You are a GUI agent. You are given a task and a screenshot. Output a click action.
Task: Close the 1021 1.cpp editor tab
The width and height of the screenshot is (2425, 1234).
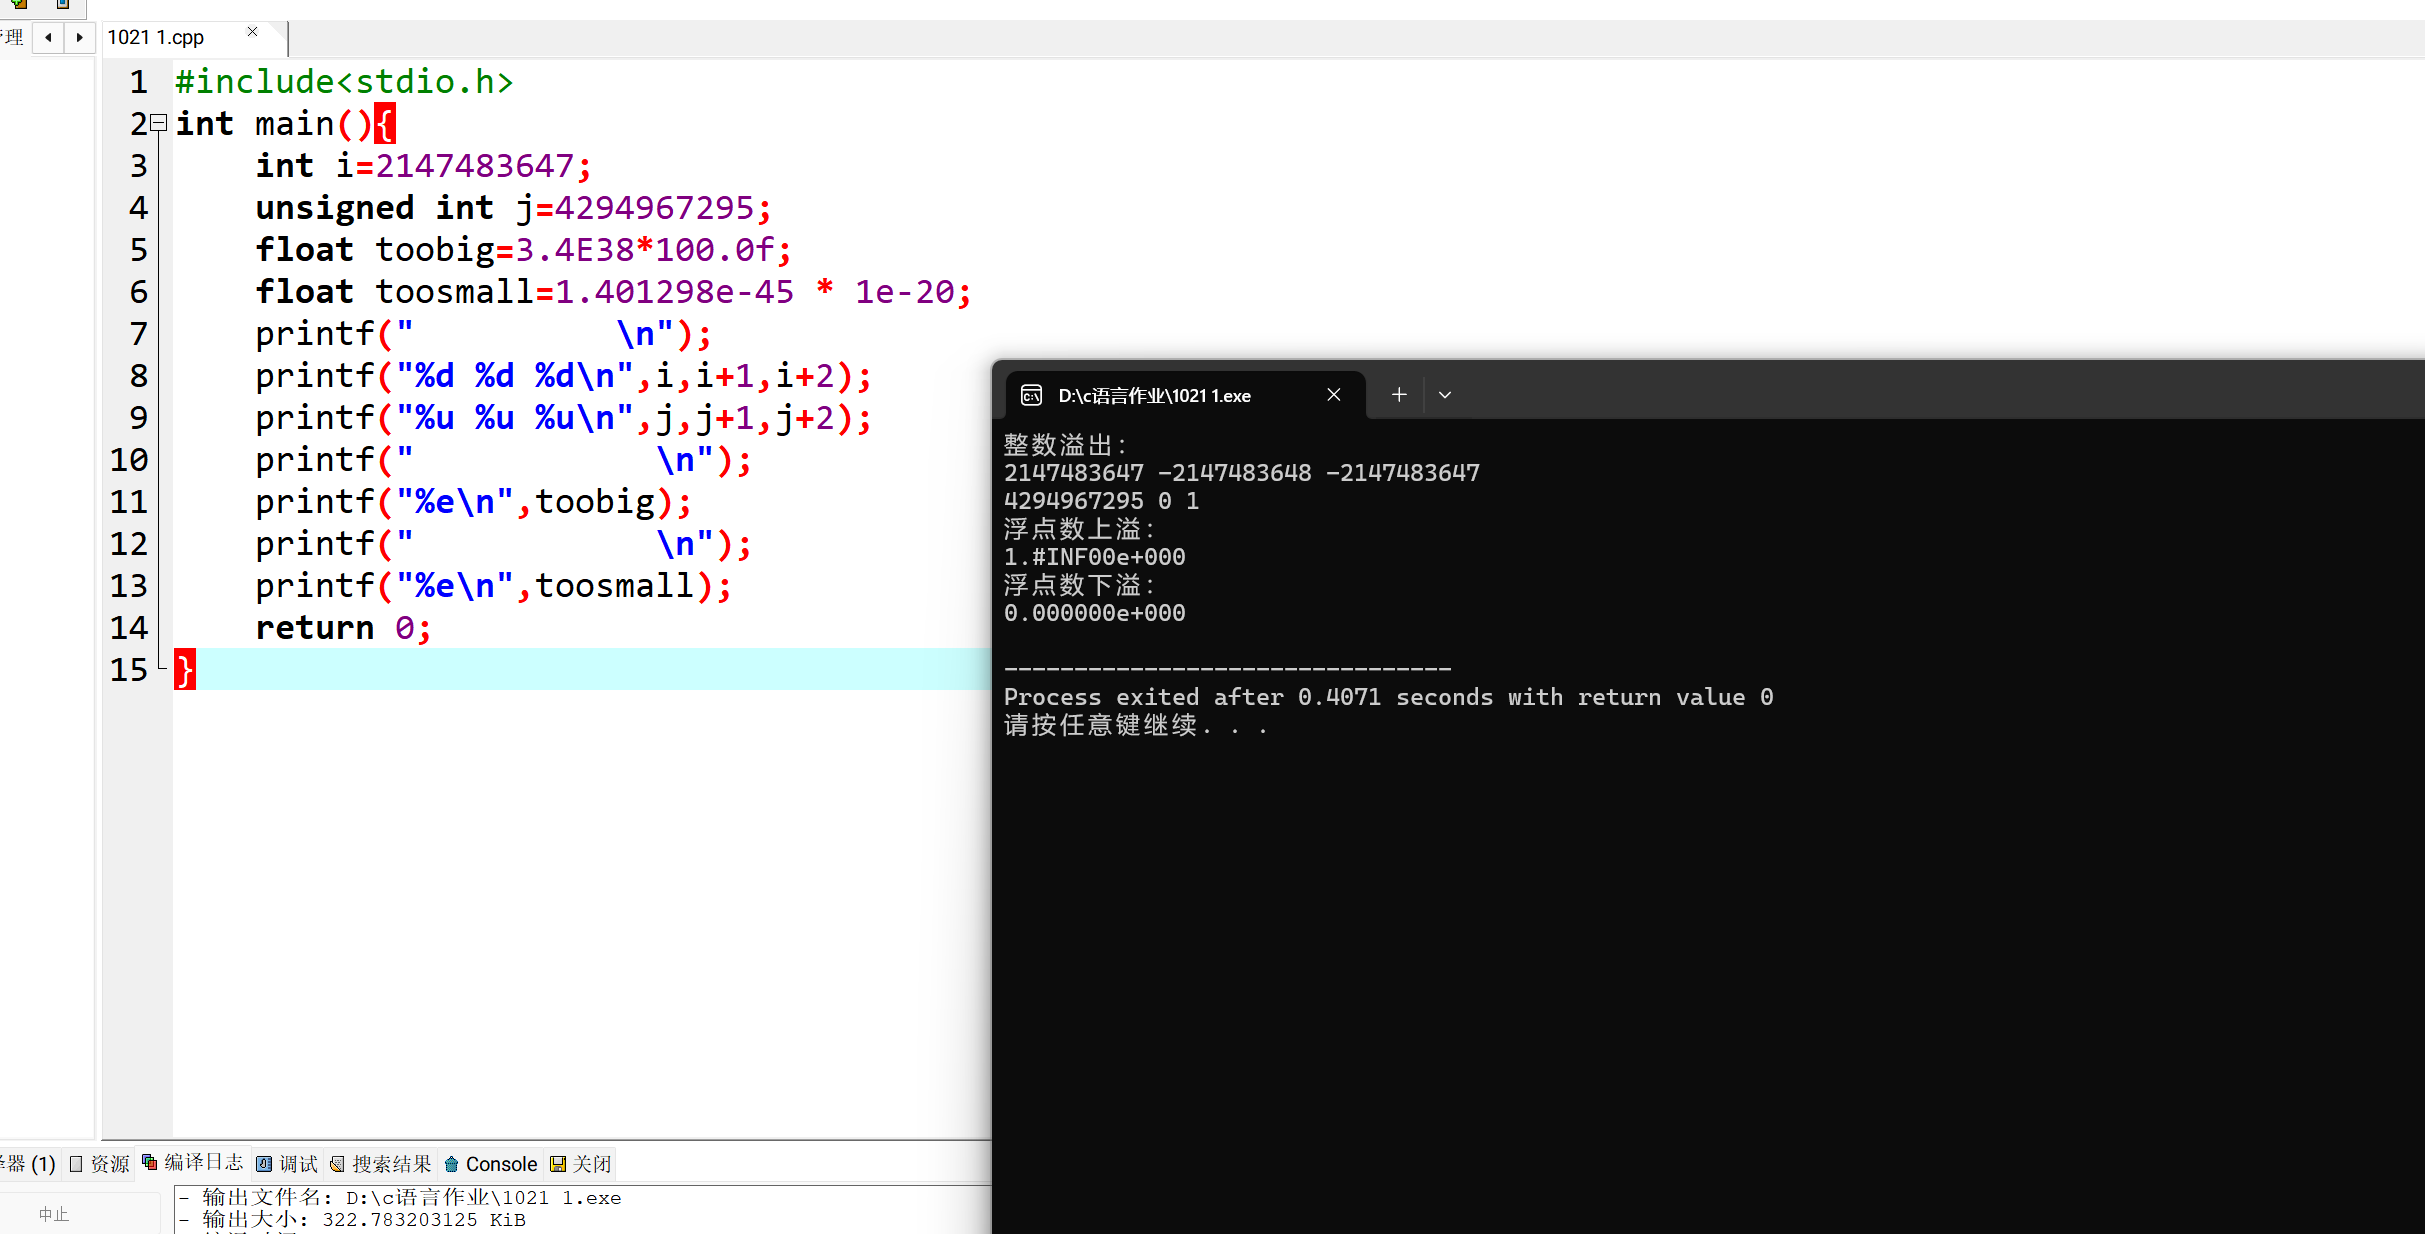click(x=253, y=32)
